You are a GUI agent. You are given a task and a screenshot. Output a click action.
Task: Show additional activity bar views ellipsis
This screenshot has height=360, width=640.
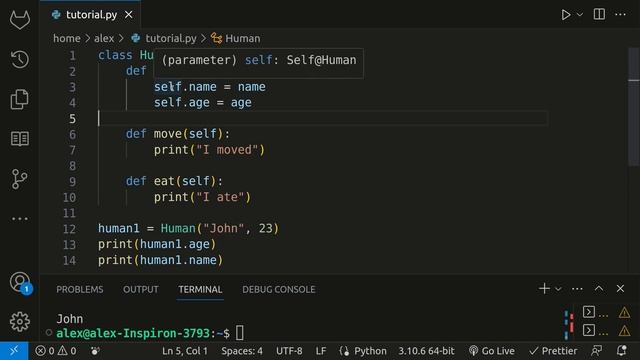pos(20,219)
